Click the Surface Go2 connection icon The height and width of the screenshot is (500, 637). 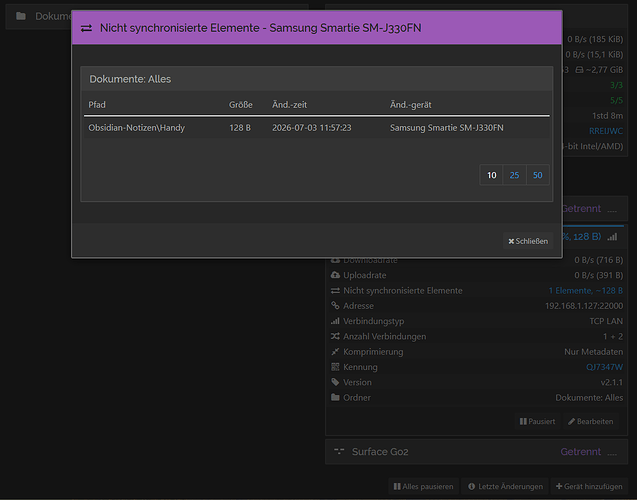339,451
